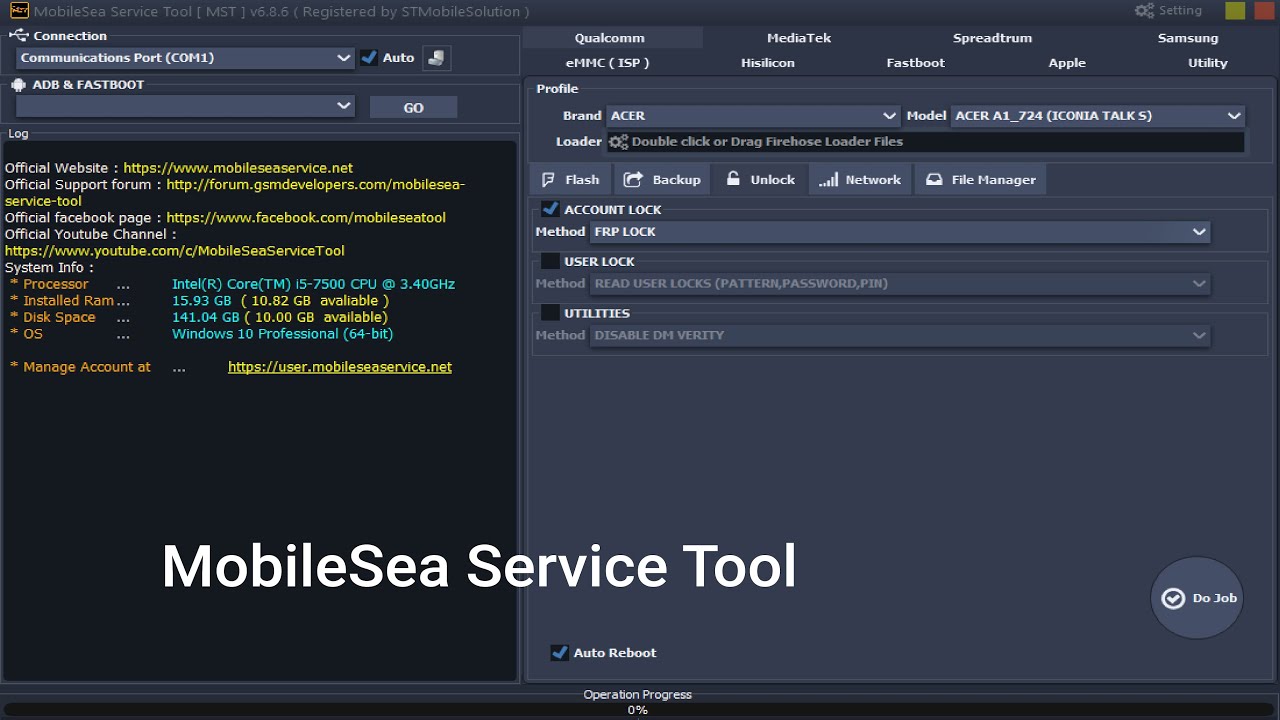Screen dimensions: 1280x720
Task: Enable the UTILITIES checkbox
Action: pos(550,313)
